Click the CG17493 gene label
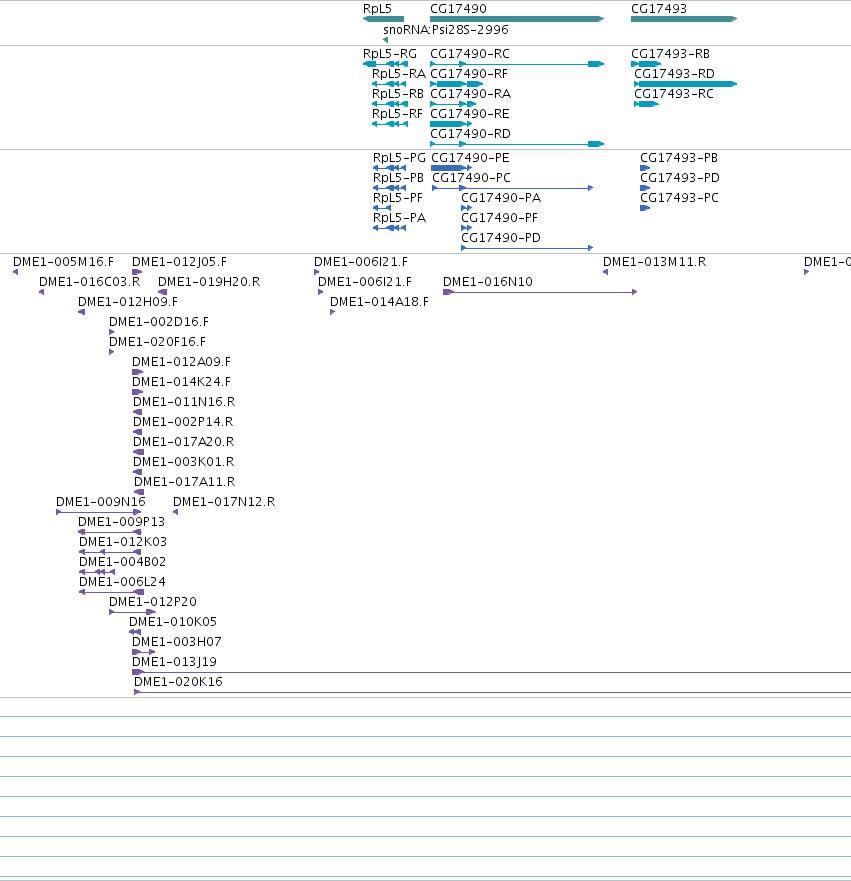The width and height of the screenshot is (851, 881). pyautogui.click(x=658, y=8)
